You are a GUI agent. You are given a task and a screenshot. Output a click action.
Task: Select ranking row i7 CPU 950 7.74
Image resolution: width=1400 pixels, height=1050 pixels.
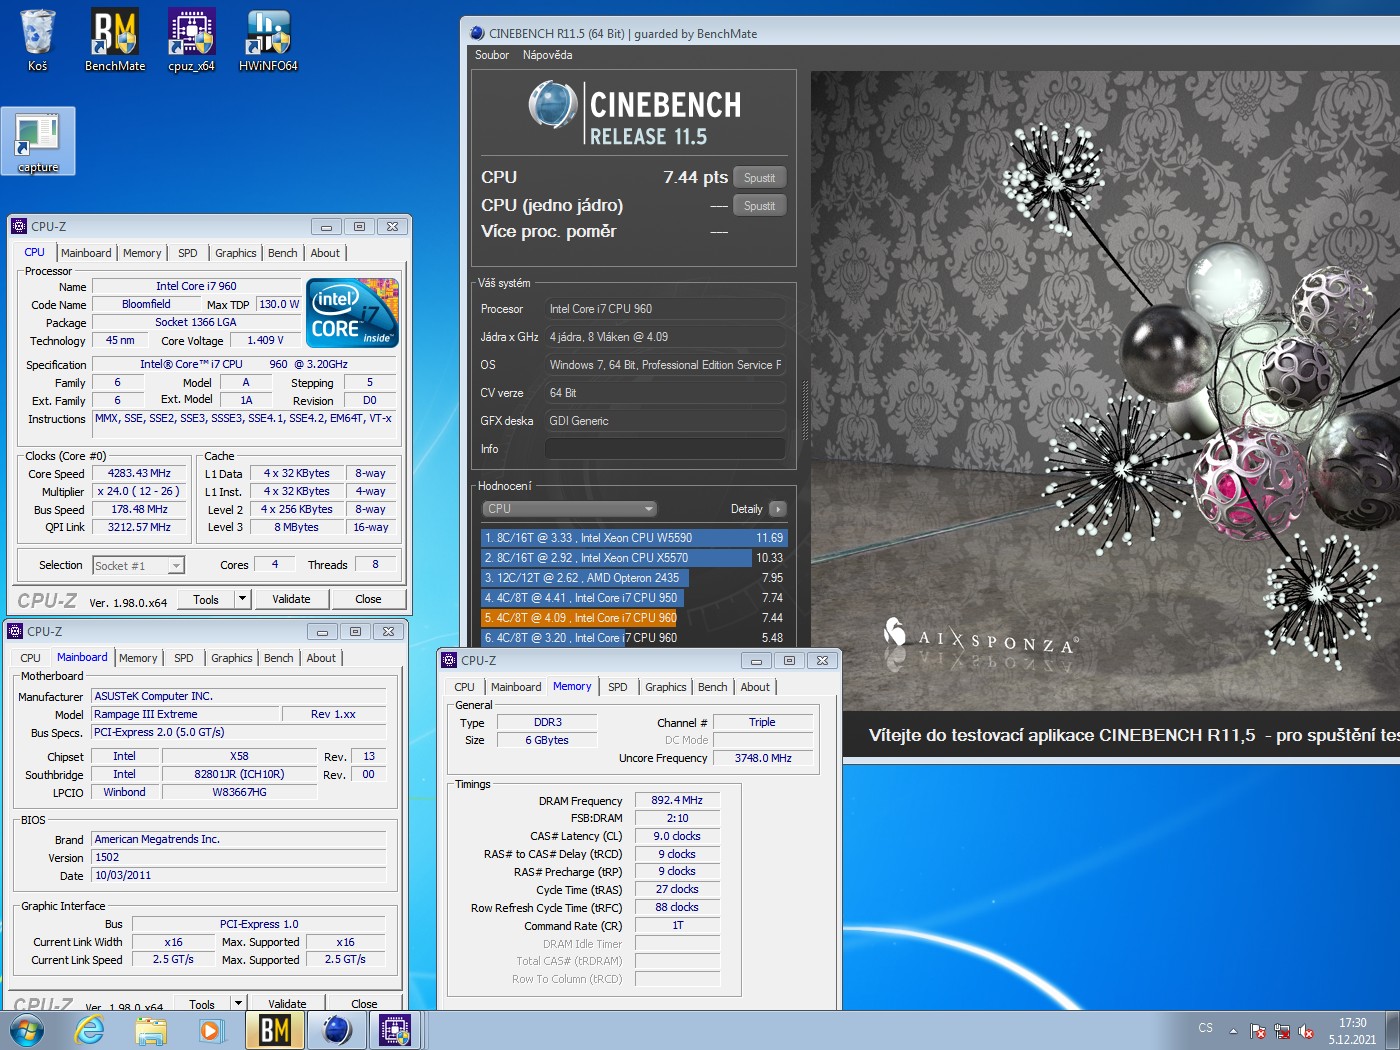[x=634, y=598]
